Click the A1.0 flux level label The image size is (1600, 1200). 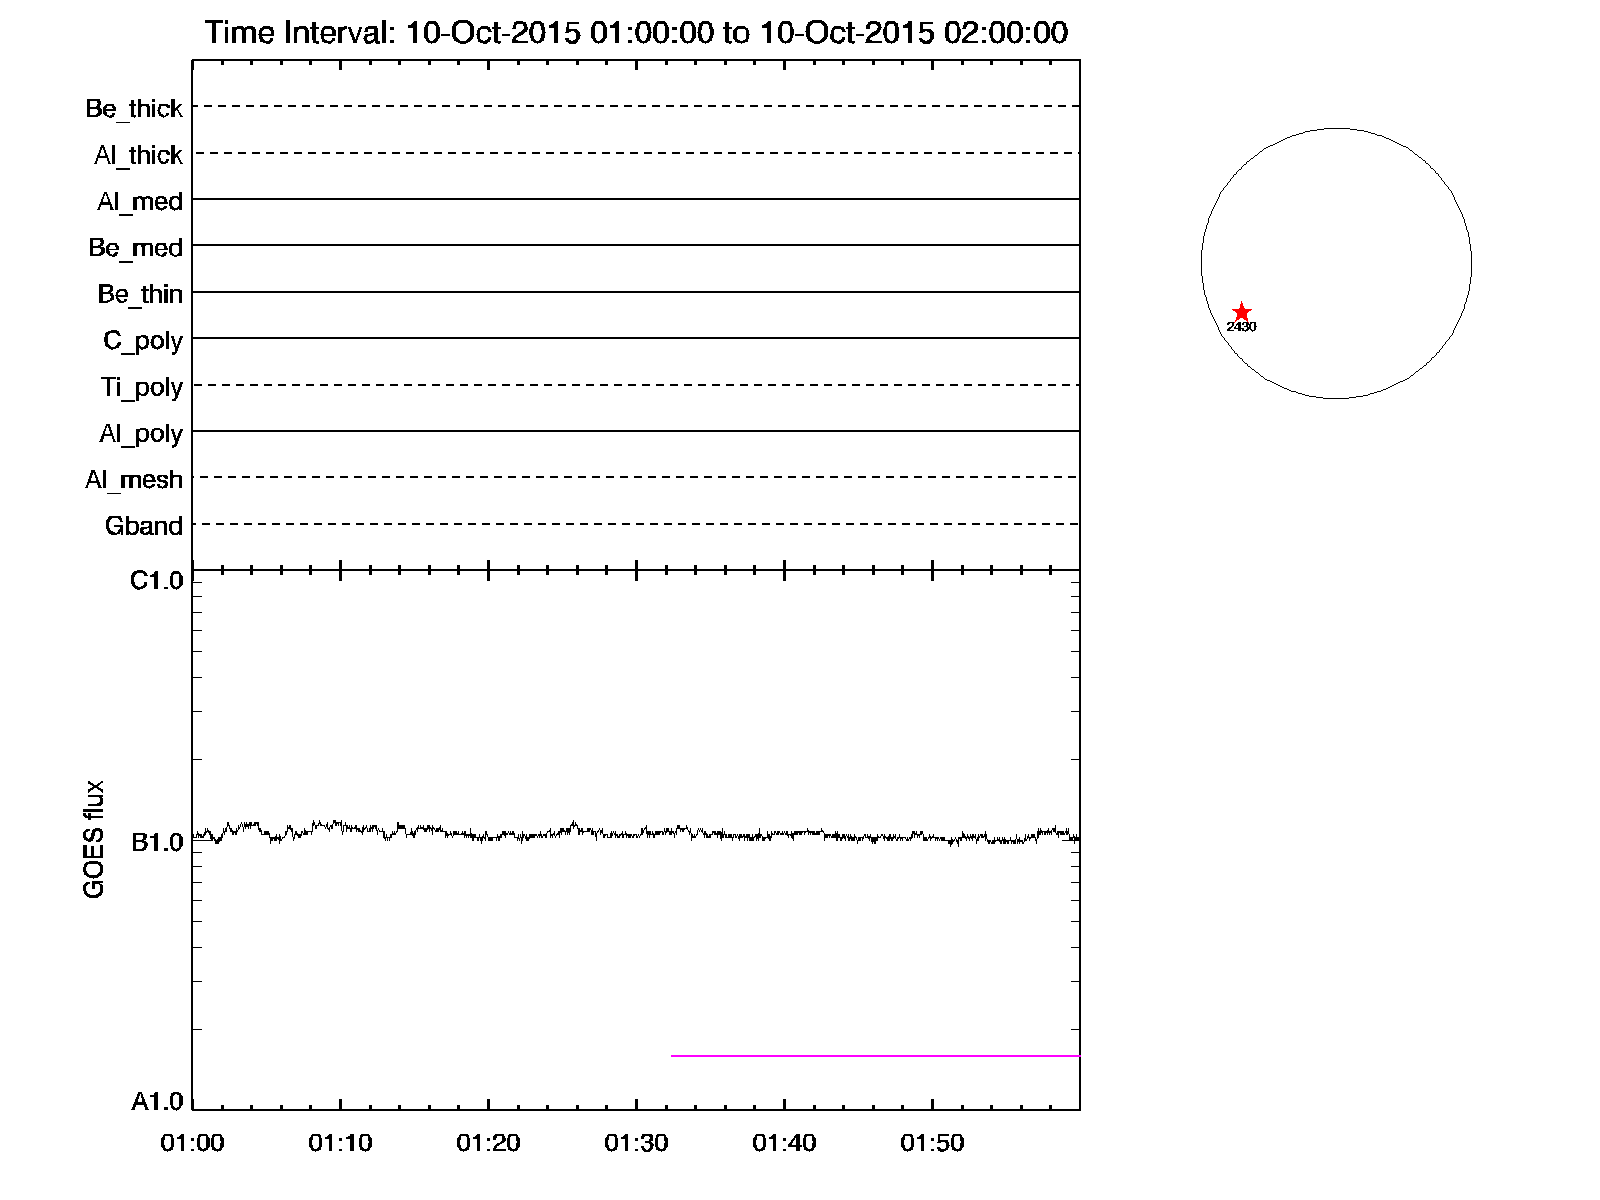157,1102
